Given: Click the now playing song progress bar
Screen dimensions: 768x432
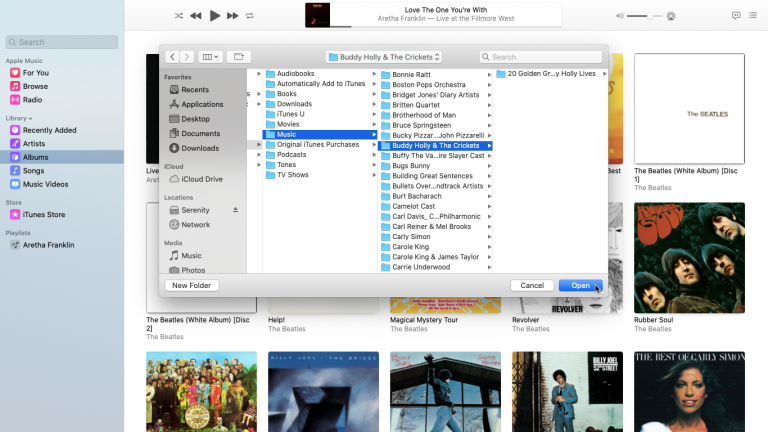Looking at the screenshot, I should click(x=446, y=26).
